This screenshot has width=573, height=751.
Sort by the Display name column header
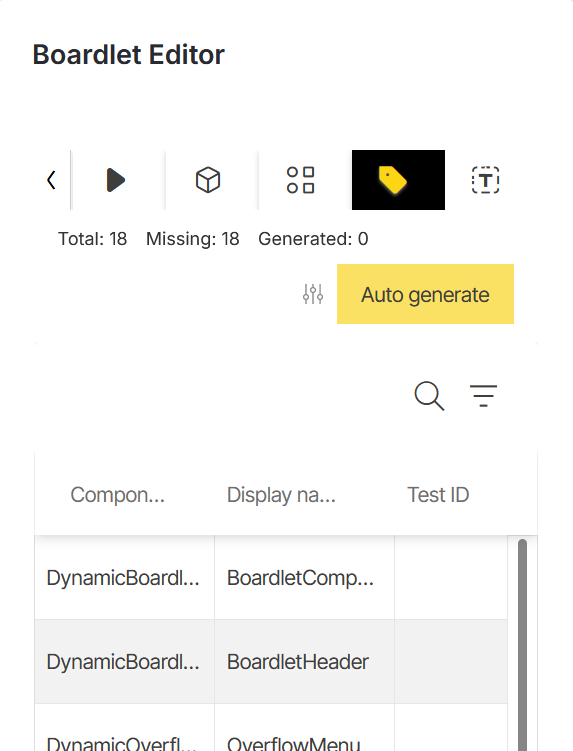click(281, 495)
